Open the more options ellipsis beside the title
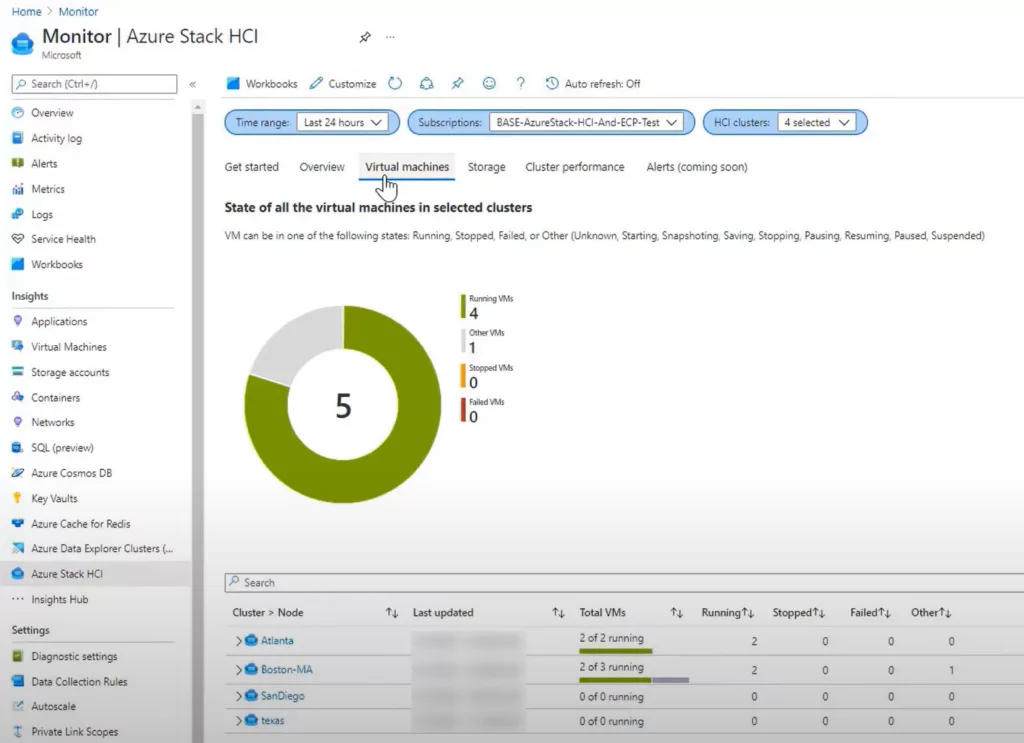 tap(390, 37)
